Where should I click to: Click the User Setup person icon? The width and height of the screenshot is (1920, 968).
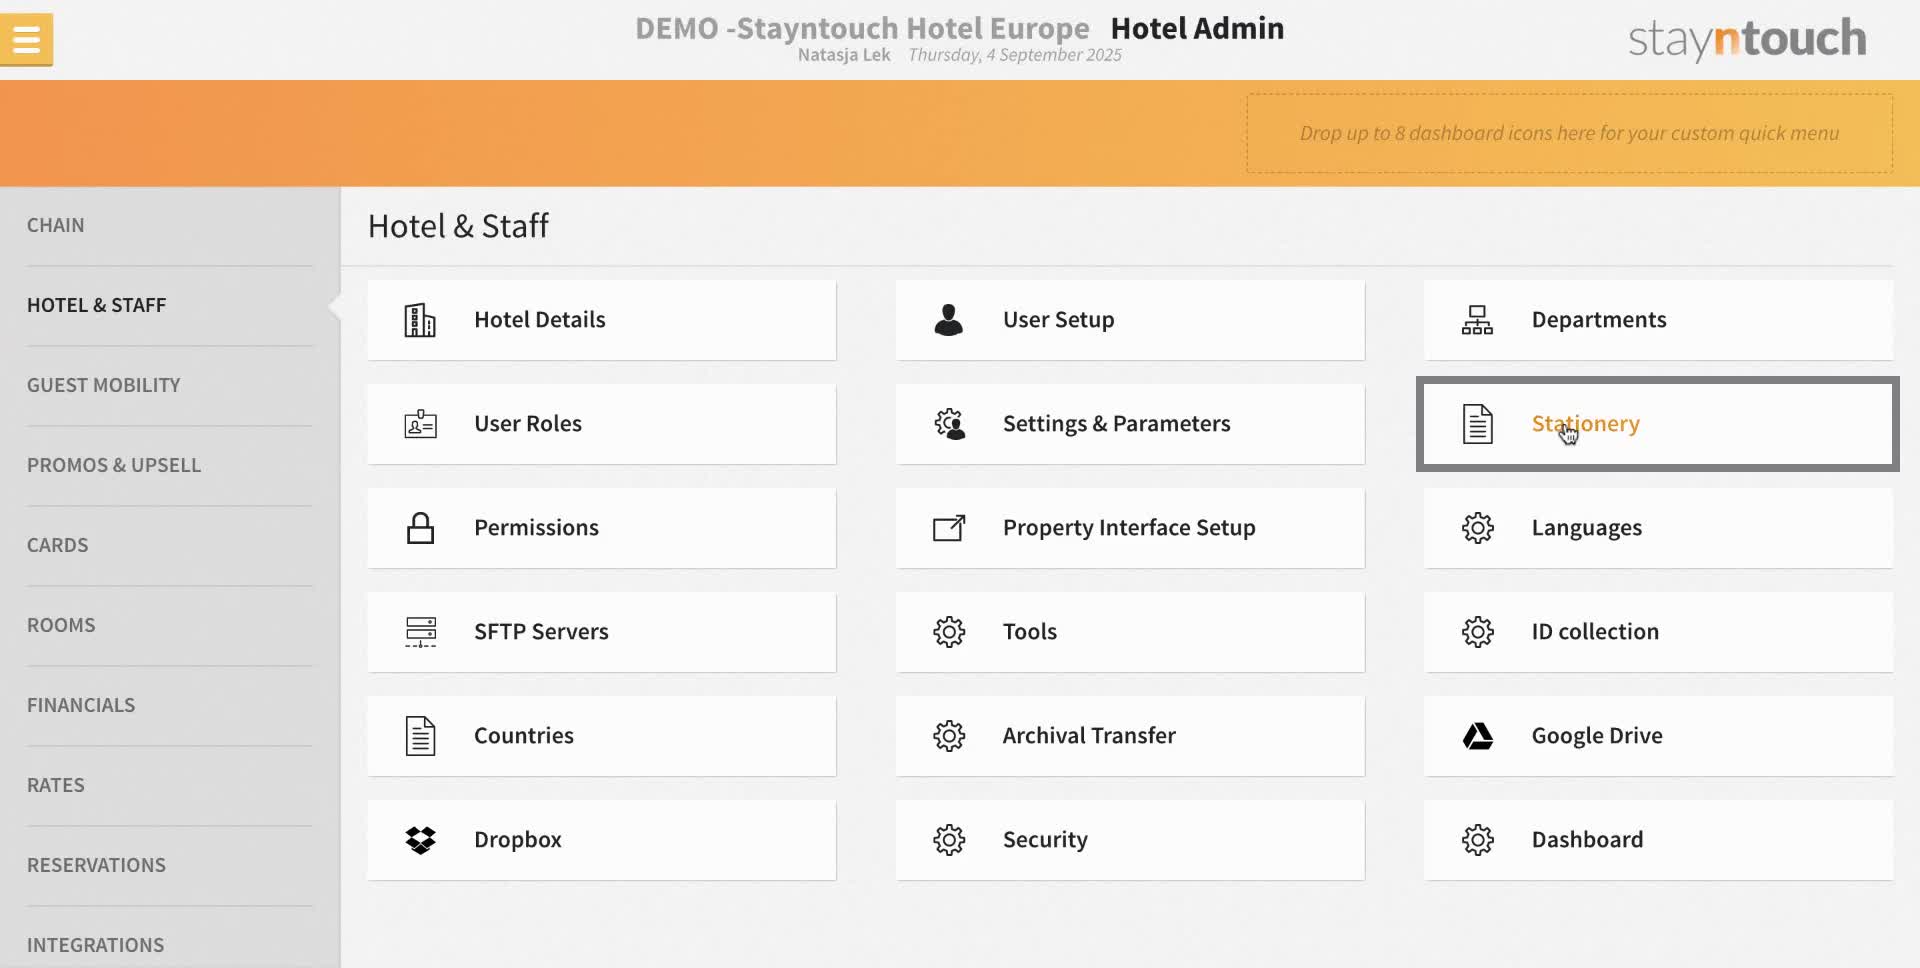click(948, 320)
